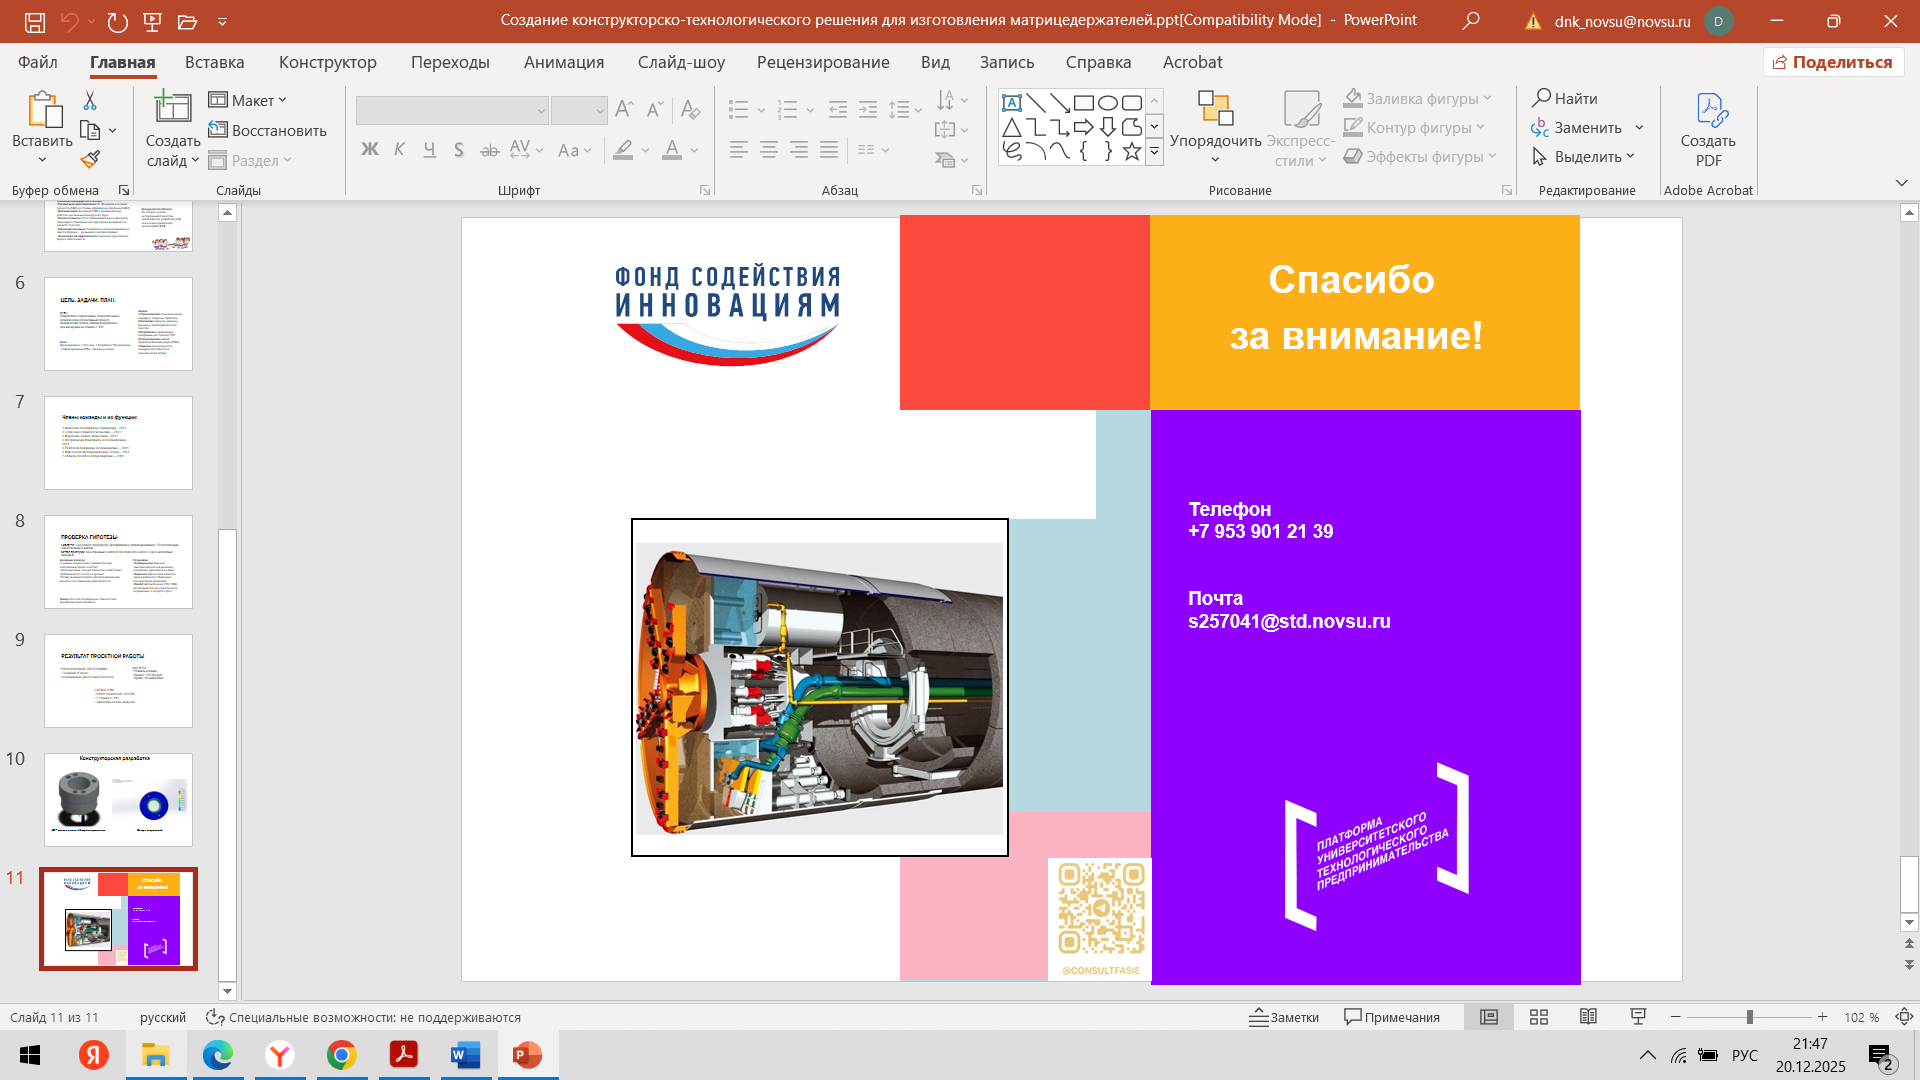Start slideshow from beginning icon
The height and width of the screenshot is (1080, 1920).
tap(152, 21)
